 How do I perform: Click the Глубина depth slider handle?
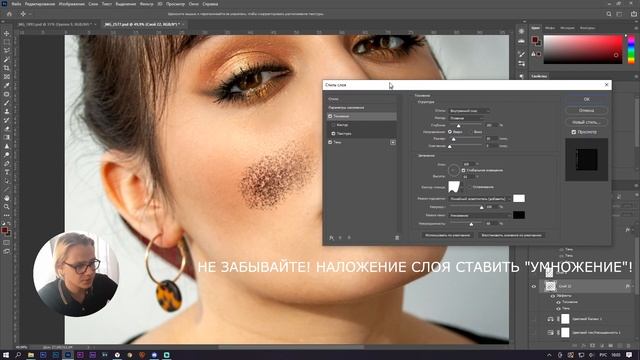click(x=458, y=126)
